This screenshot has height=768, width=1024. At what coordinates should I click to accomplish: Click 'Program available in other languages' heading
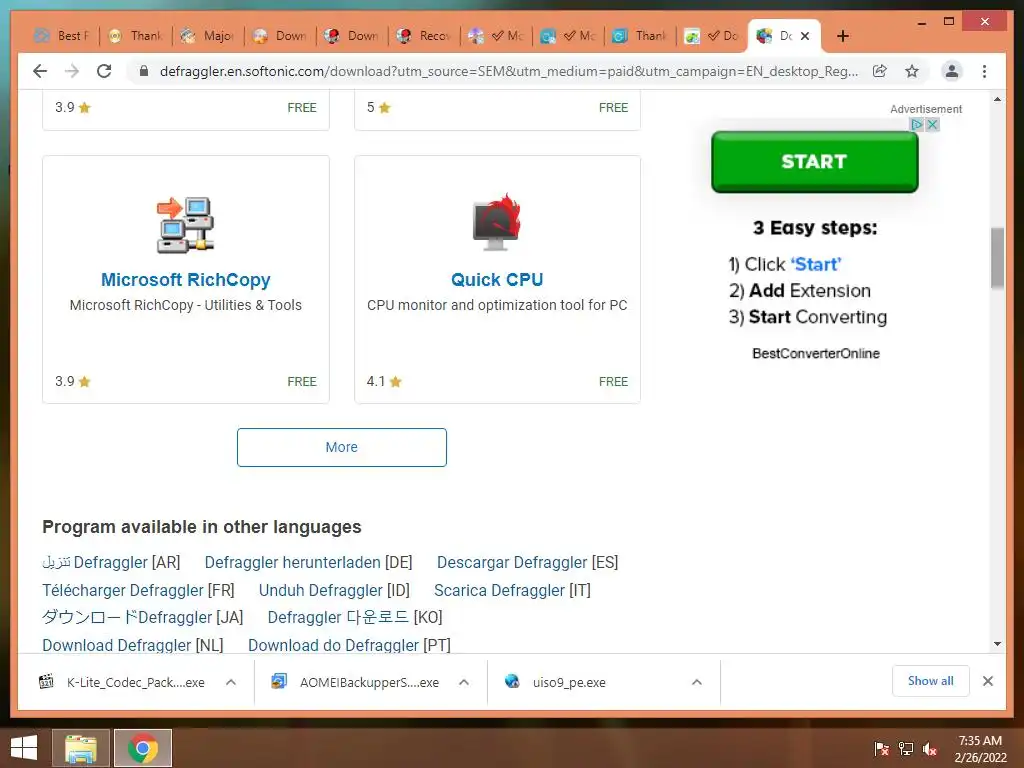pyautogui.click(x=202, y=527)
